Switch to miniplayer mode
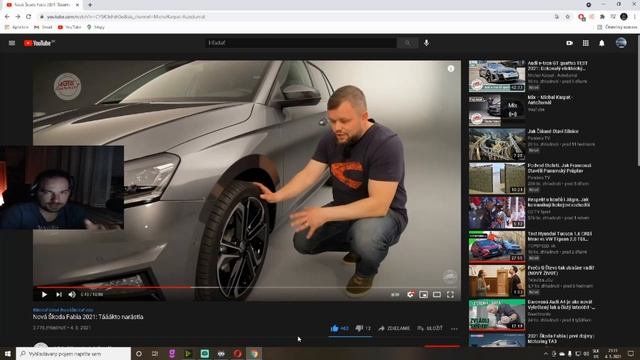The height and width of the screenshot is (360, 640). (x=424, y=294)
